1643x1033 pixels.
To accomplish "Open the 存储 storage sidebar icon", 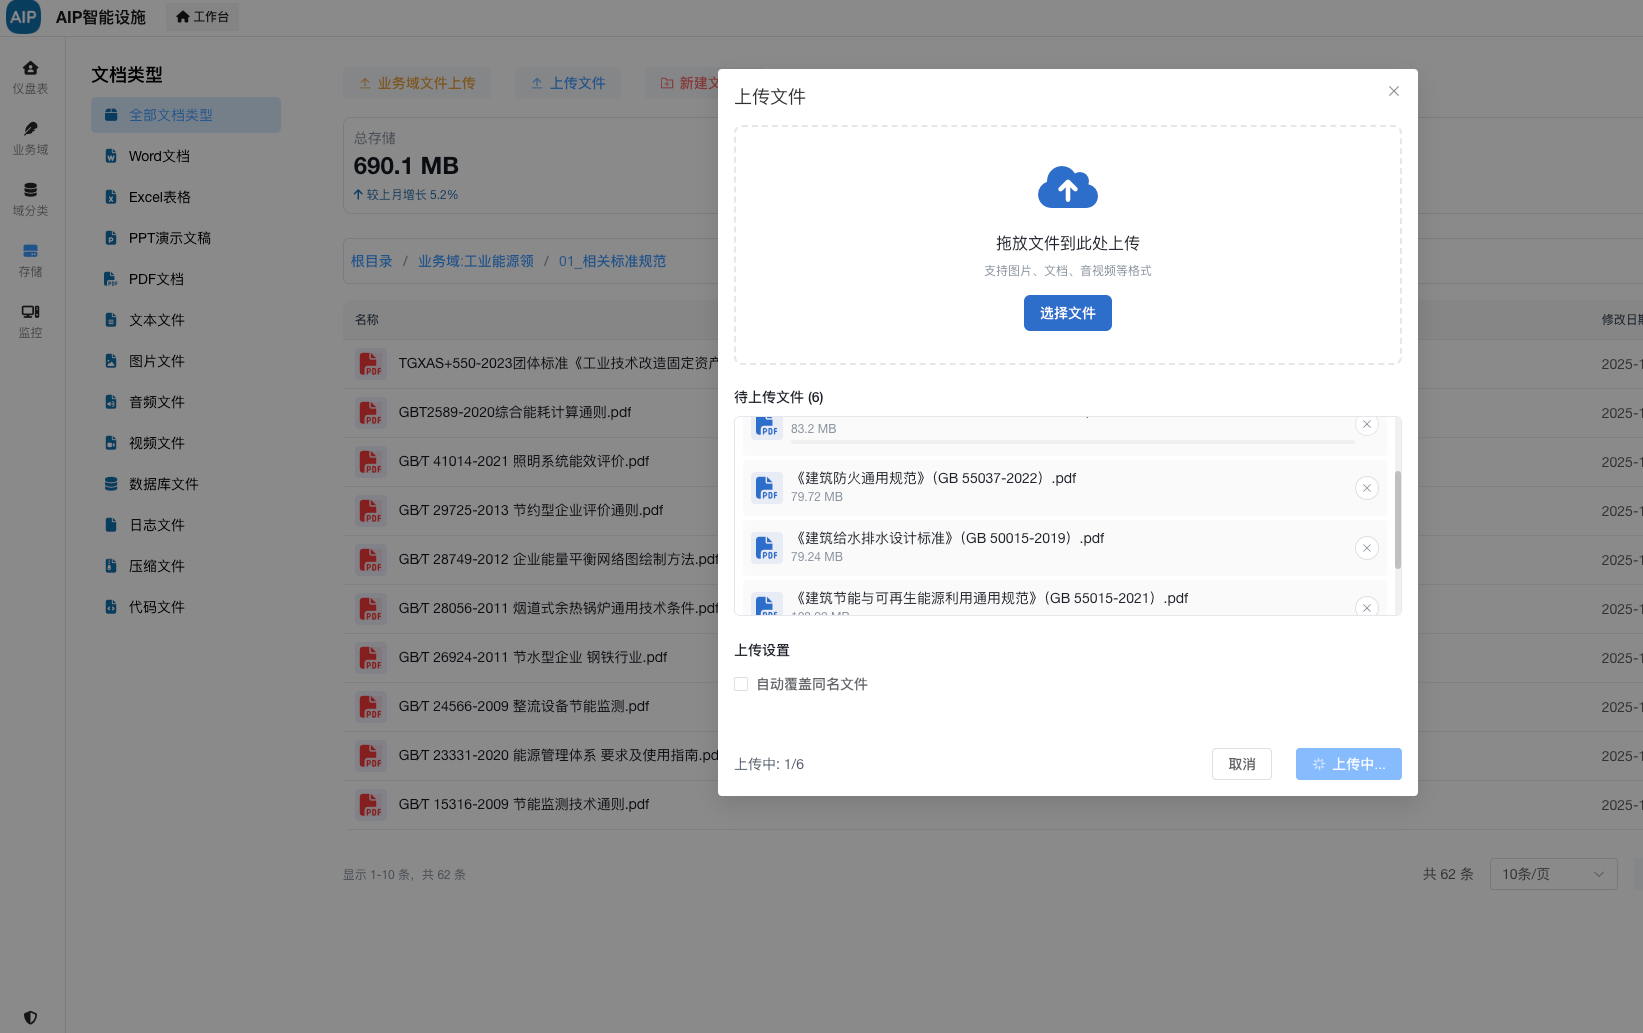I will click(30, 259).
